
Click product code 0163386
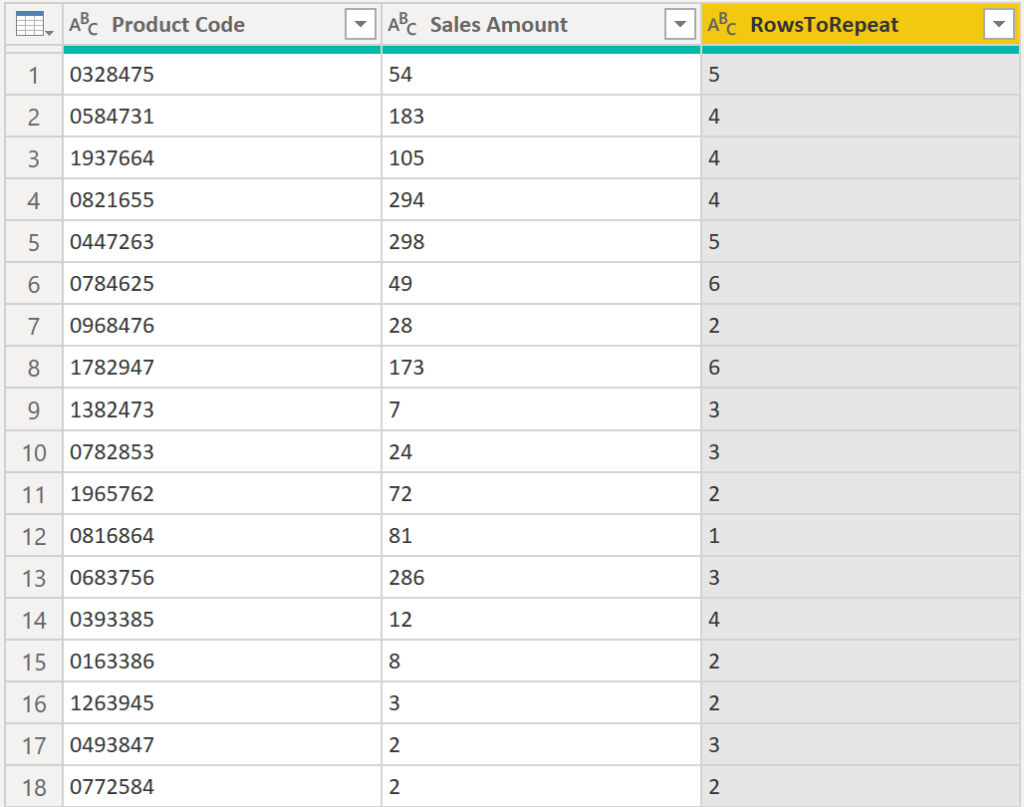click(x=112, y=661)
